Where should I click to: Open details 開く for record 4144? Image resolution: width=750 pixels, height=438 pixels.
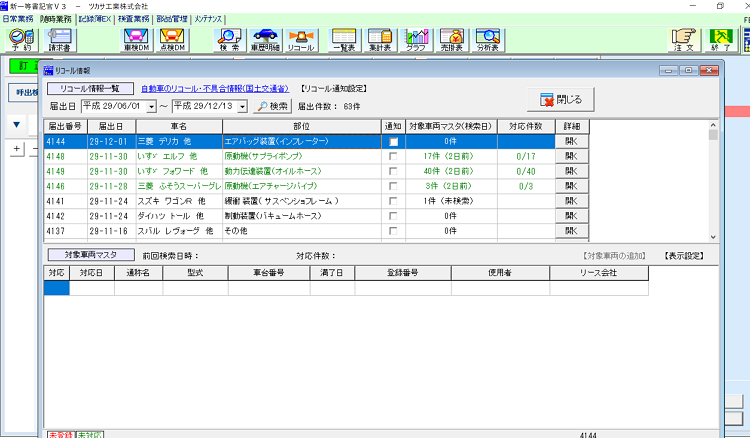[x=572, y=142]
